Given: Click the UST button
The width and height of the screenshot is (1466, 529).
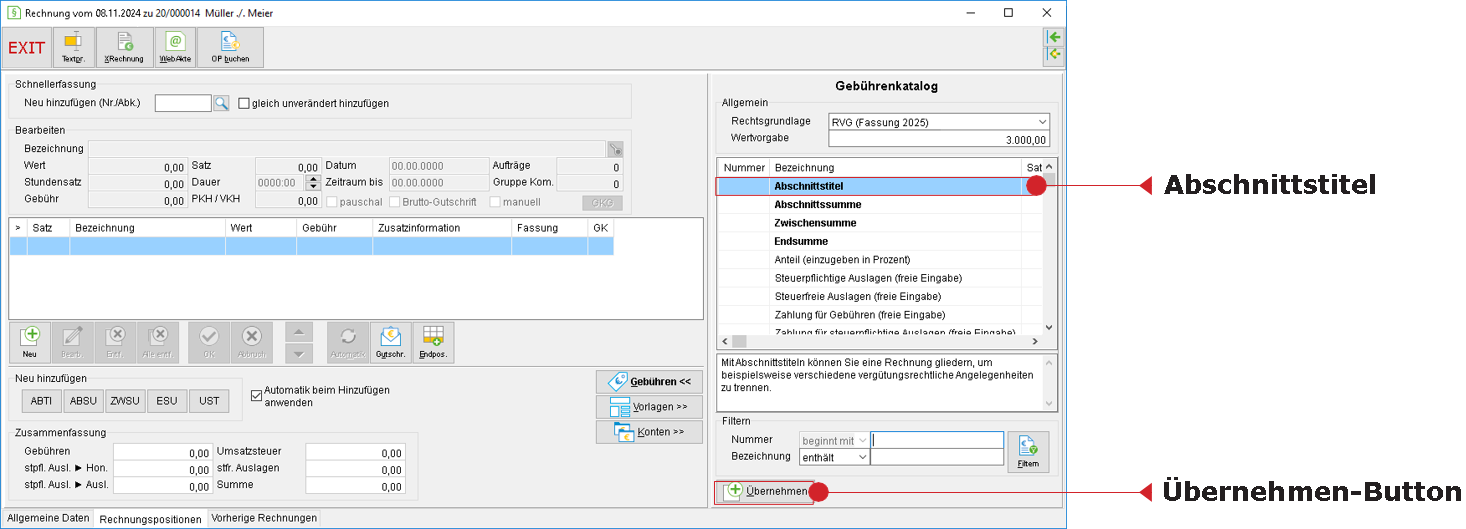Looking at the screenshot, I should click(x=209, y=401).
